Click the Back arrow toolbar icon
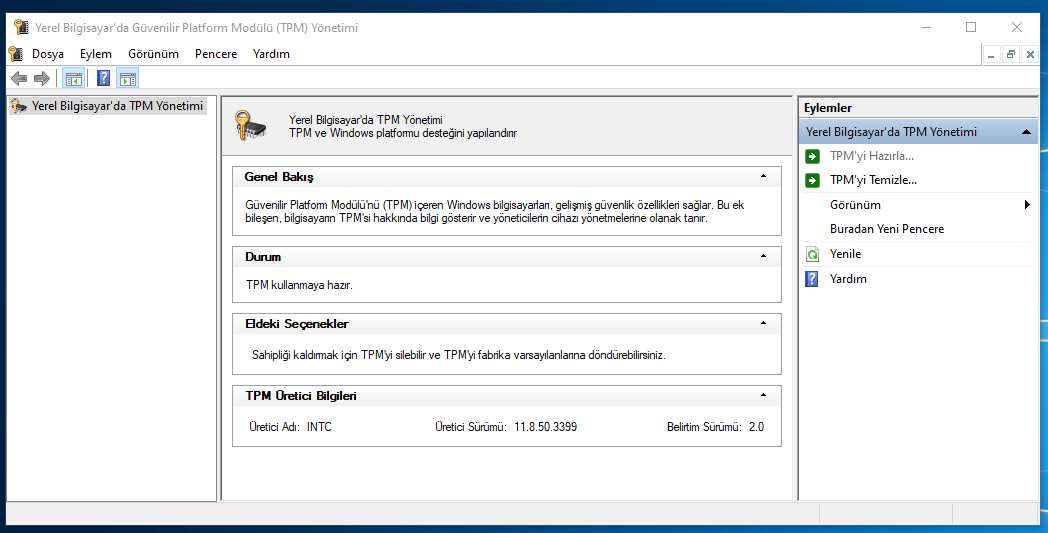 pos(19,79)
